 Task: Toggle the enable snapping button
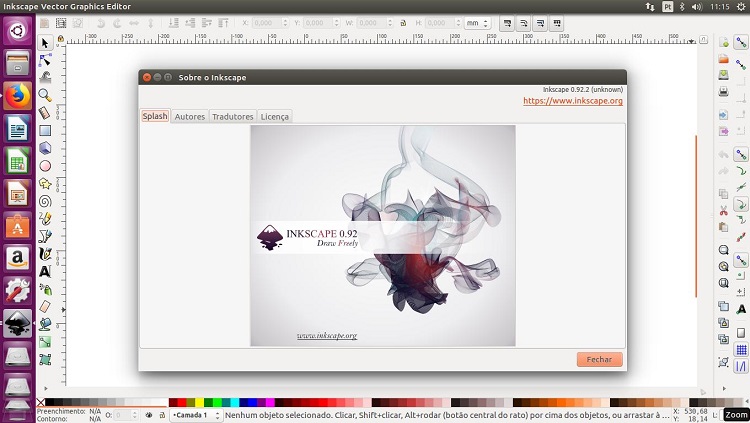741,43
